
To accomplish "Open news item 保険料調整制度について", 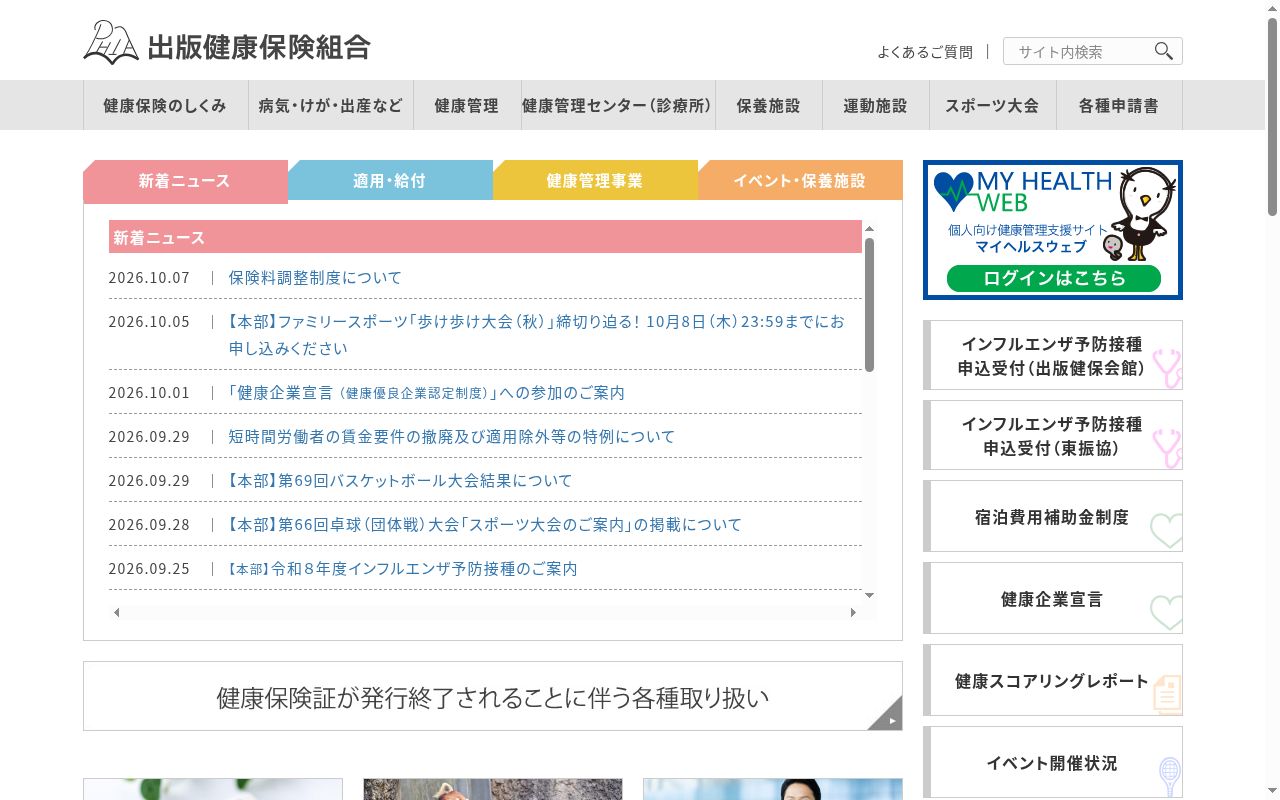I will [315, 277].
